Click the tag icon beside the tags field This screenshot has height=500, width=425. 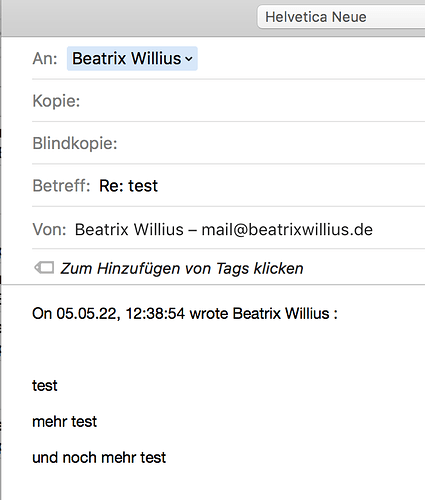(44, 268)
